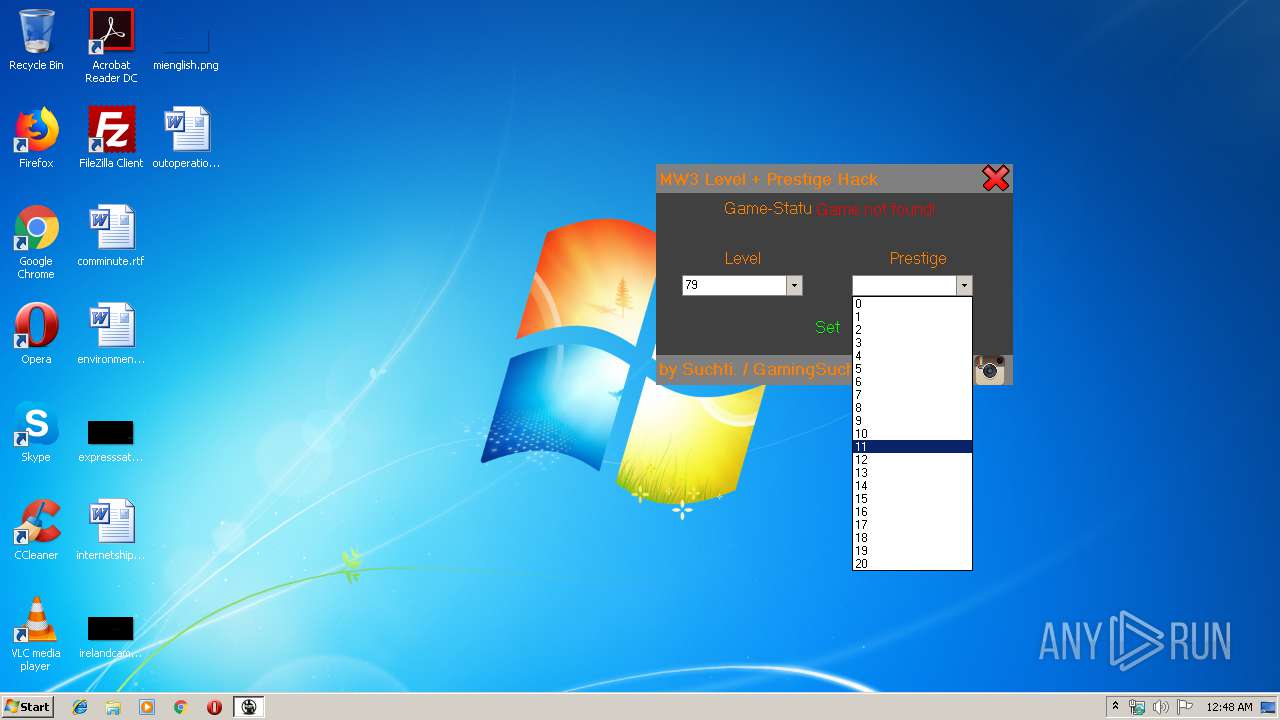Screen dimensions: 1280x720
Task: Pick prestige value 13
Action: pos(912,473)
